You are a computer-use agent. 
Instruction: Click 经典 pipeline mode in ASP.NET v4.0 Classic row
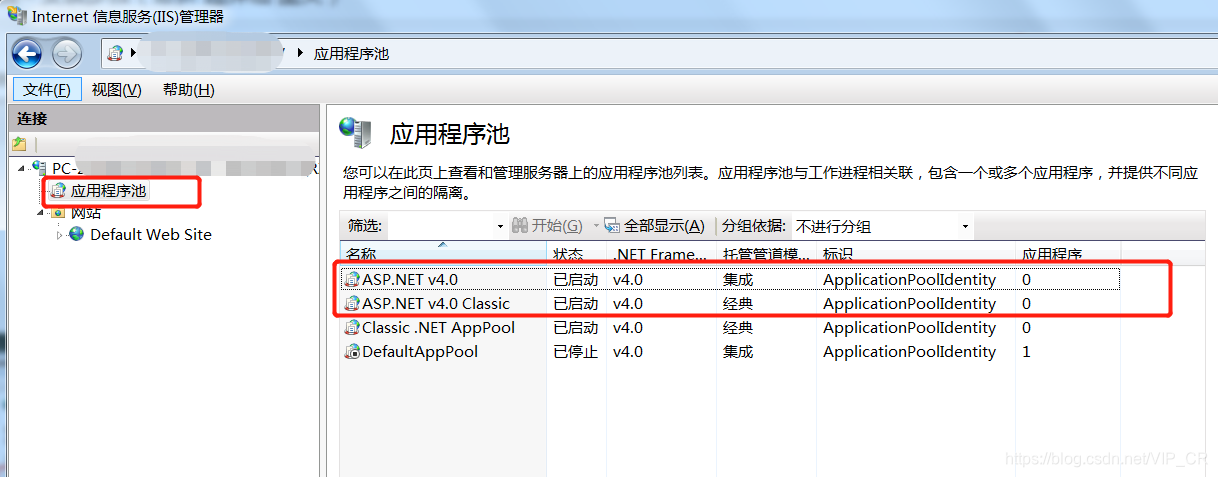(x=738, y=303)
